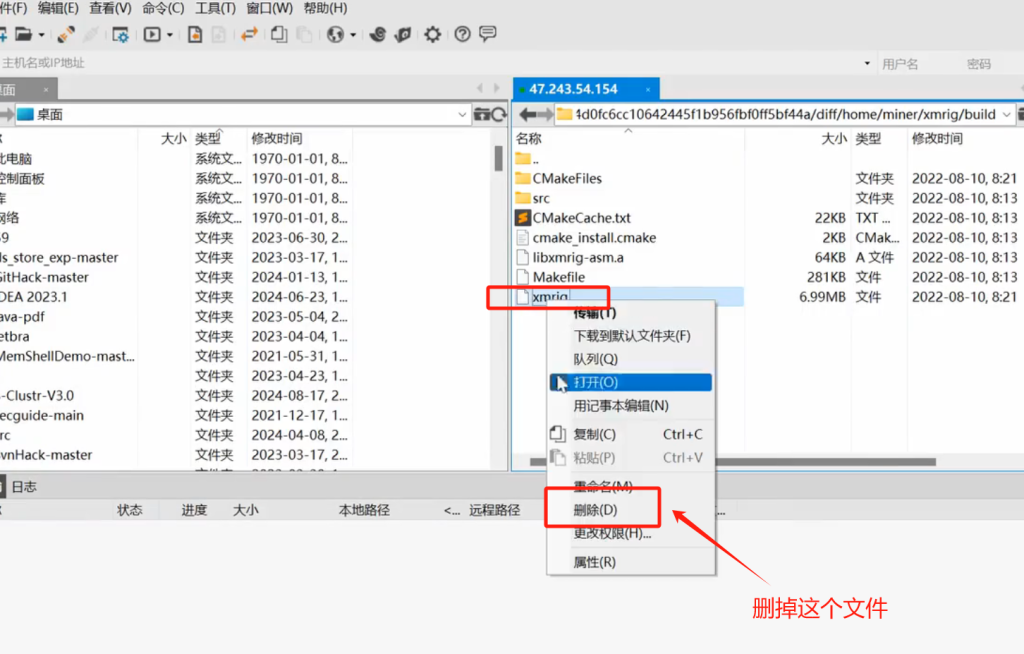Select the ecguide-main folder in local panel
The height and width of the screenshot is (654, 1024).
[42, 416]
